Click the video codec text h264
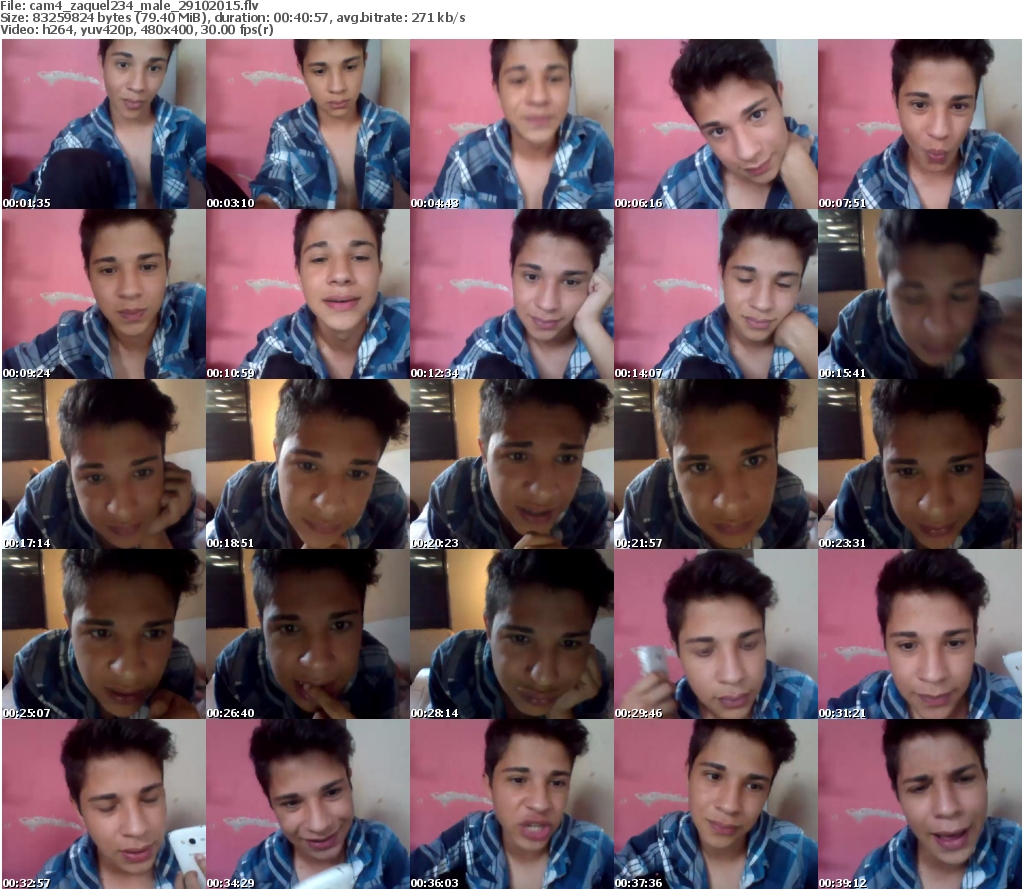This screenshot has width=1024, height=889. 57,29
